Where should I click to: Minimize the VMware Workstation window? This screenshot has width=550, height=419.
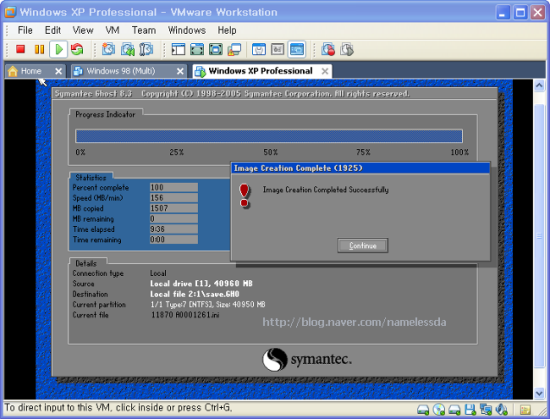[503, 13]
